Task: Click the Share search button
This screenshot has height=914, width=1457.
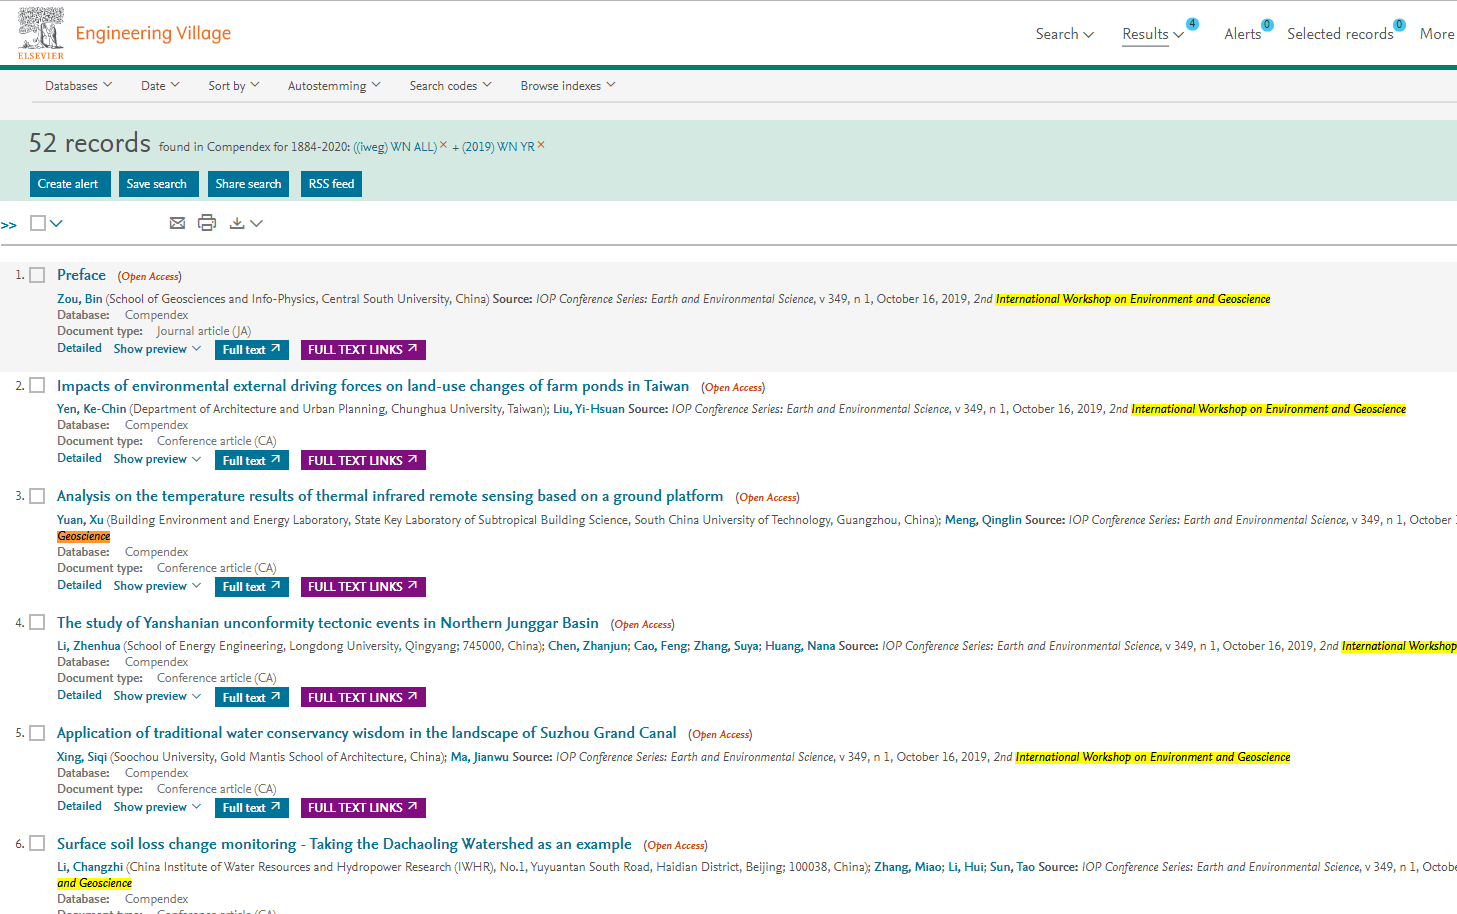Action: pyautogui.click(x=249, y=184)
